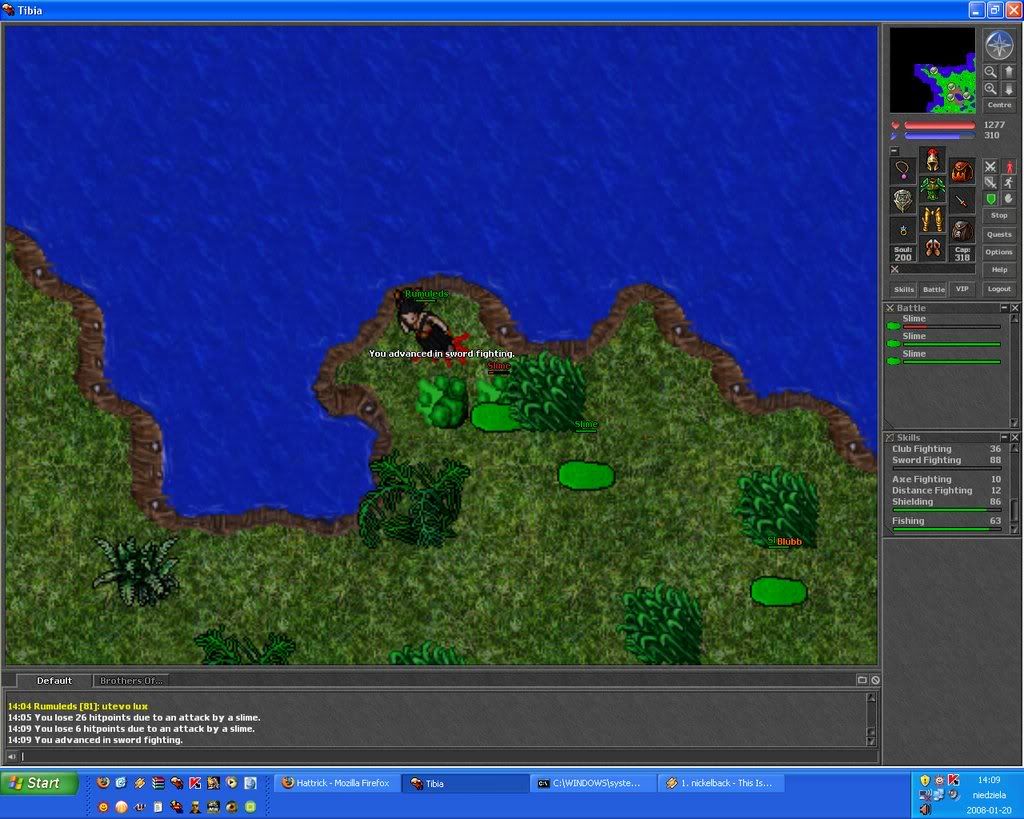Screen dimensions: 1024x819
Task: Switch to C:\WINDOWS\system command prompt taskbar item
Action: (593, 783)
